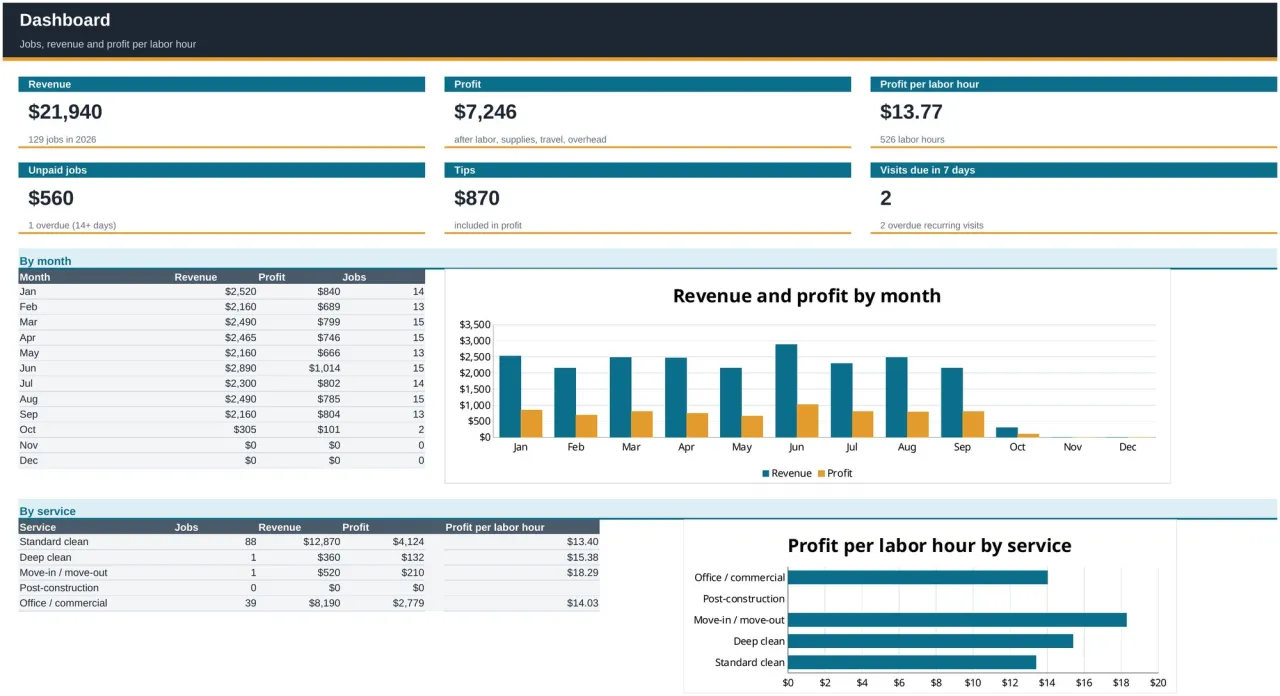1280x696 pixels.
Task: Select the Oct profit cell $101
Action: (329, 430)
